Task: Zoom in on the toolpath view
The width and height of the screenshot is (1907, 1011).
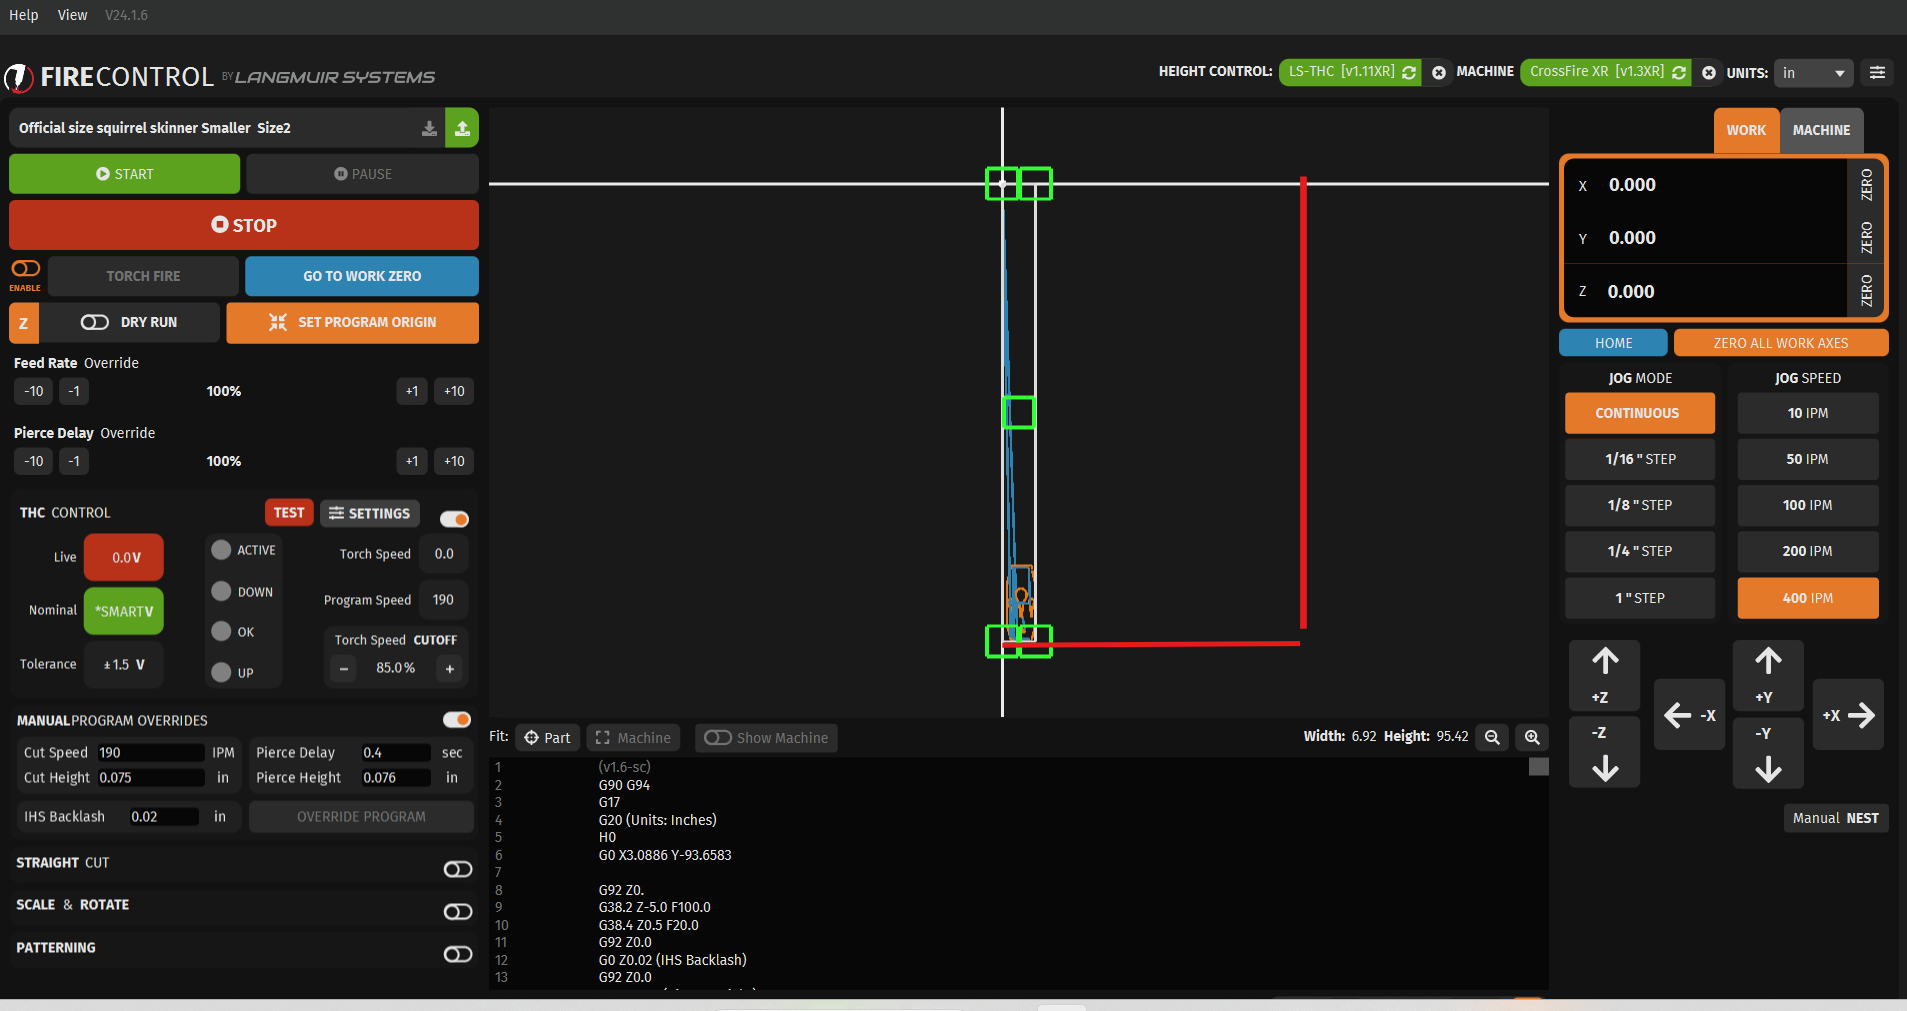Action: pyautogui.click(x=1531, y=737)
